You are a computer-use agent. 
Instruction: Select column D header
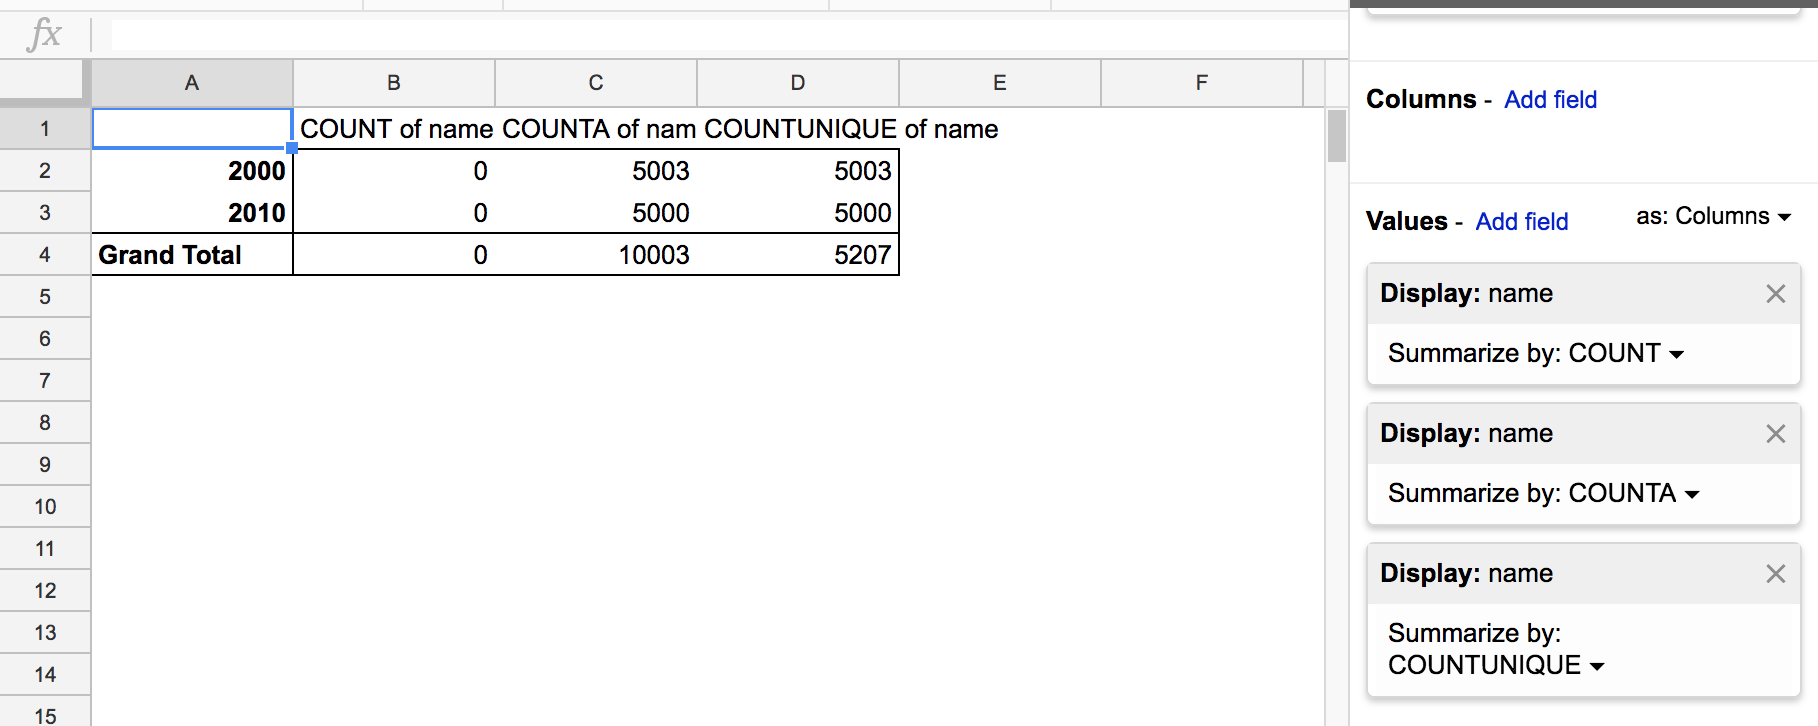(x=798, y=83)
